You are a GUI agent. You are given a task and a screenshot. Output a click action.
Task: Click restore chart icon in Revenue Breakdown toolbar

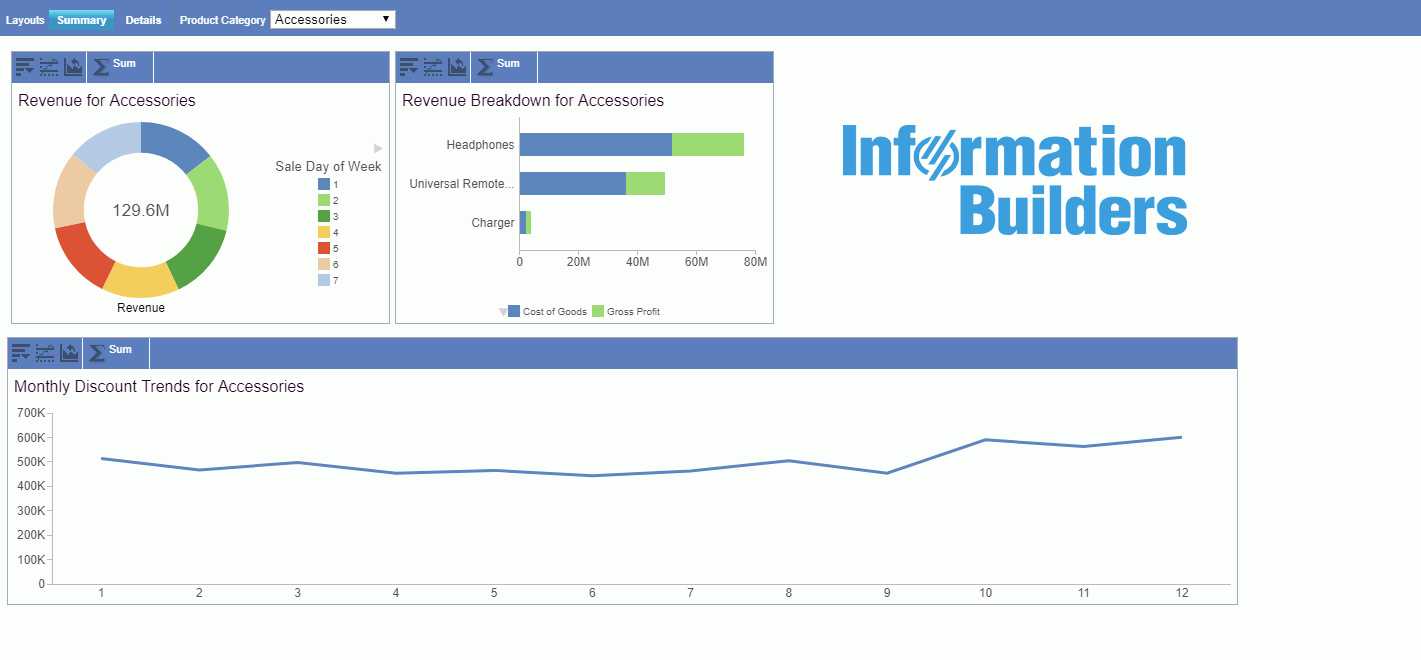pos(457,67)
